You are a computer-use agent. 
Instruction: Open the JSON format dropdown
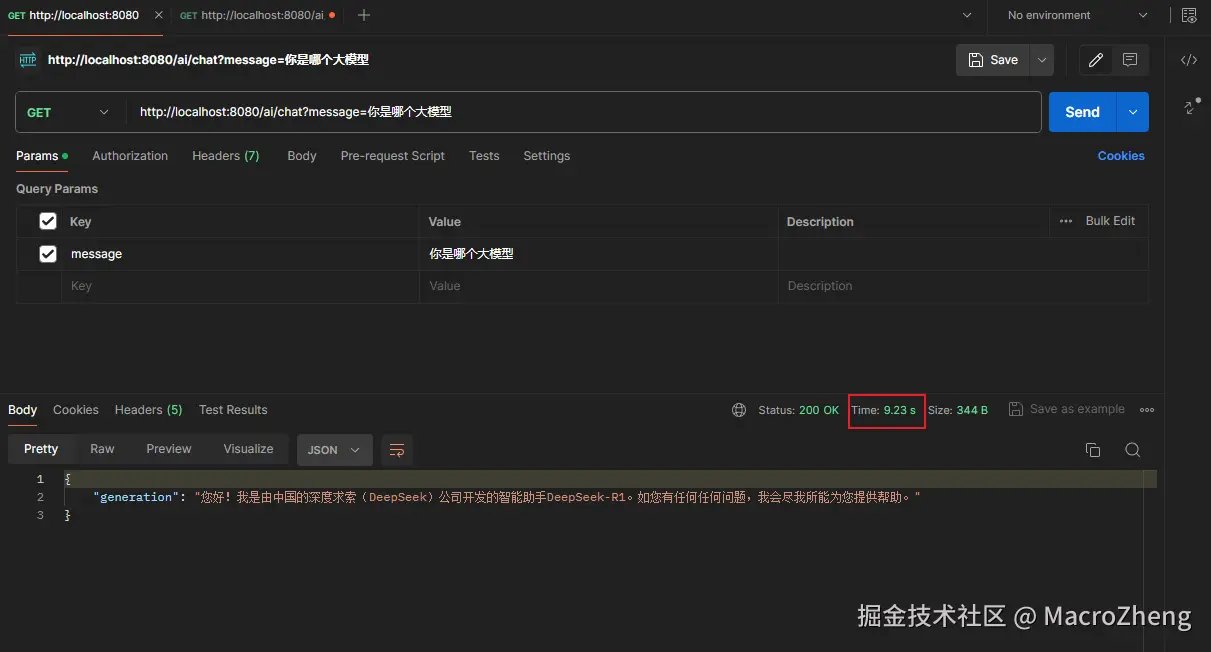click(335, 450)
